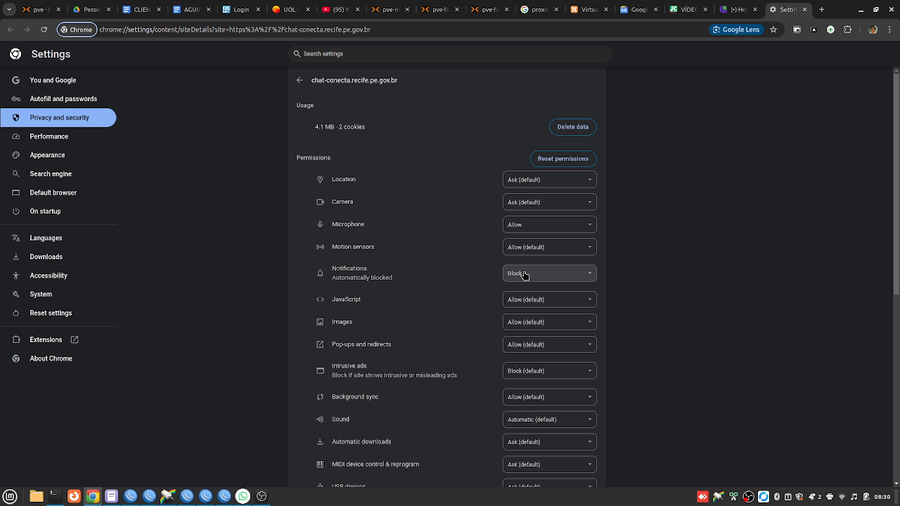Open the Location permission dropdown
This screenshot has height=506, width=900.
tap(549, 180)
